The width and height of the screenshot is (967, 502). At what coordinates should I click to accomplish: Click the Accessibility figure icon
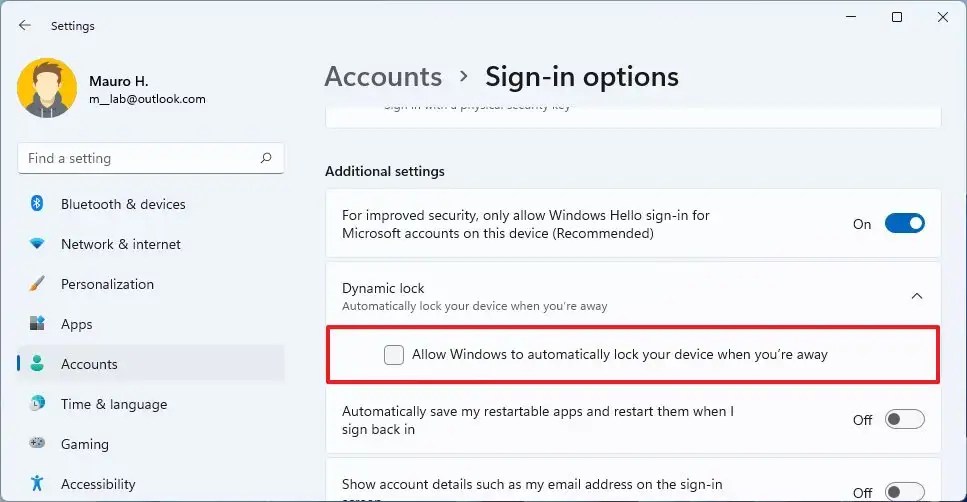[37, 483]
